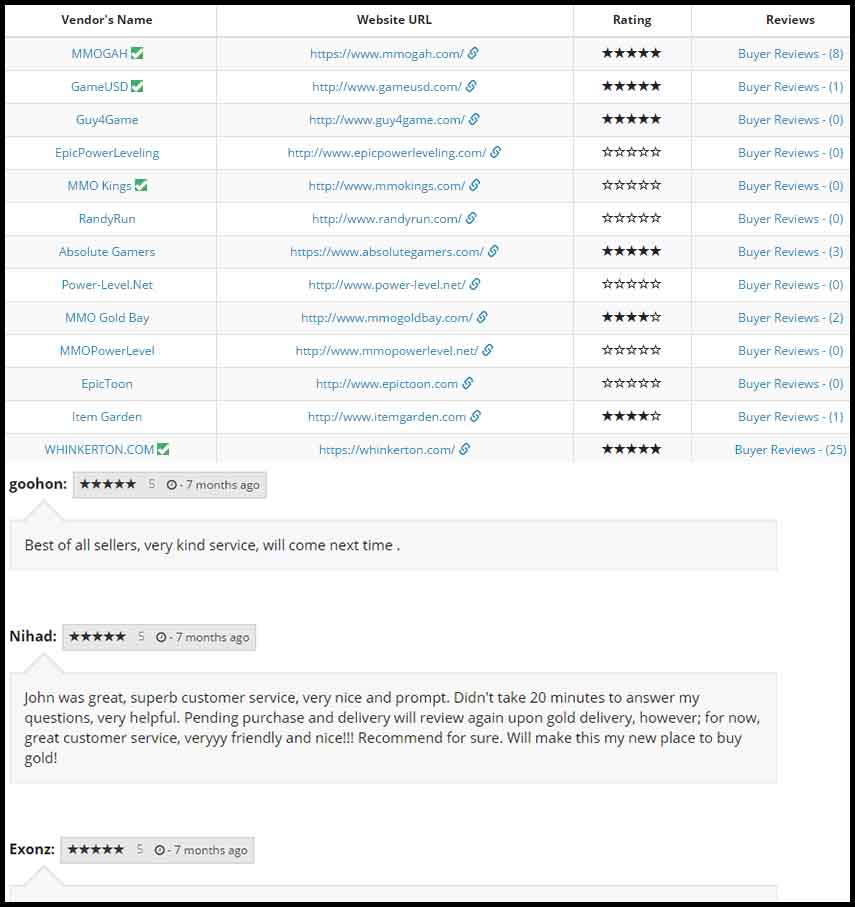Click the verified checkmark next to MMO Kings

(141, 185)
